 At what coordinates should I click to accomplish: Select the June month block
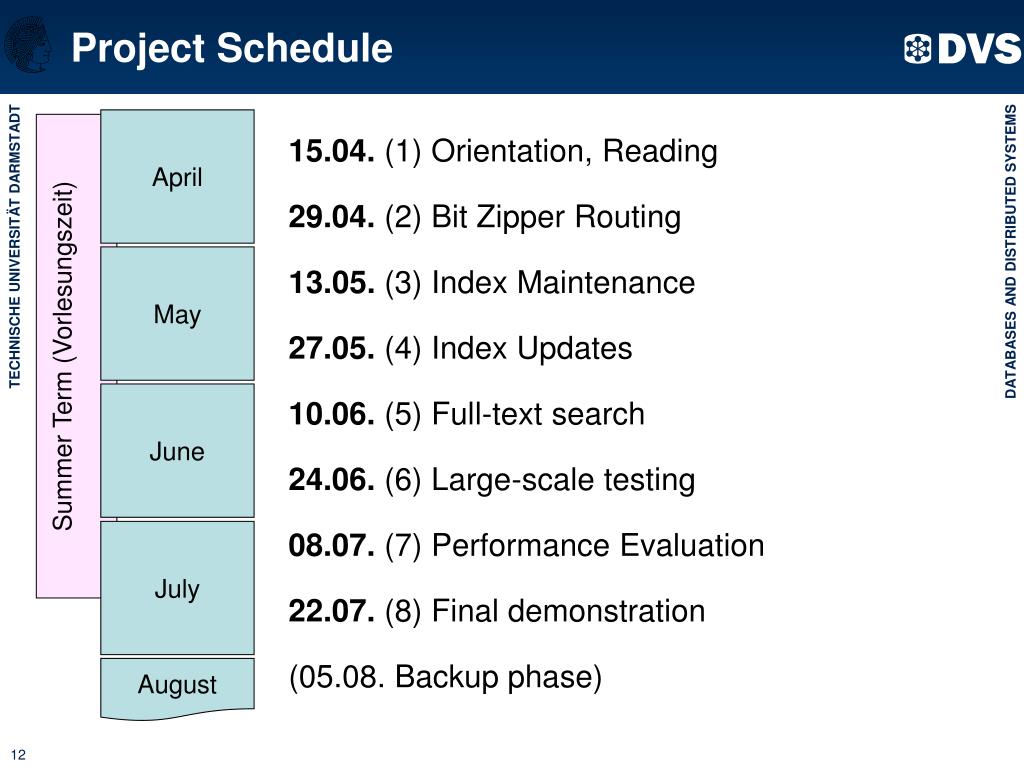pos(177,451)
